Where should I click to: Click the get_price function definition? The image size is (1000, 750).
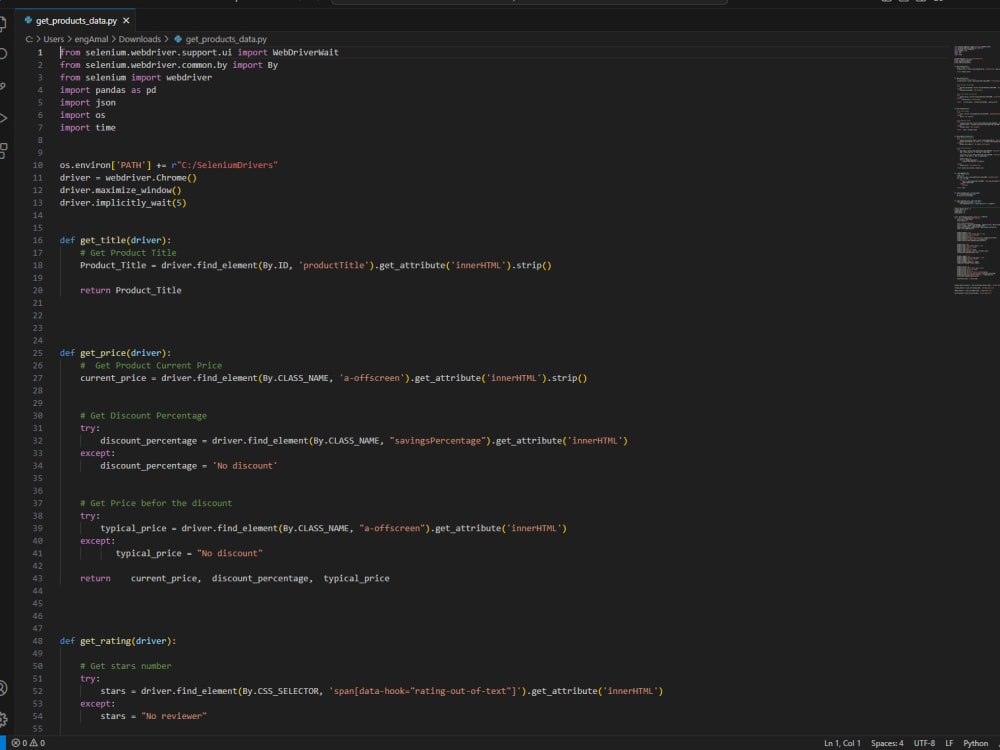pyautogui.click(x=115, y=353)
